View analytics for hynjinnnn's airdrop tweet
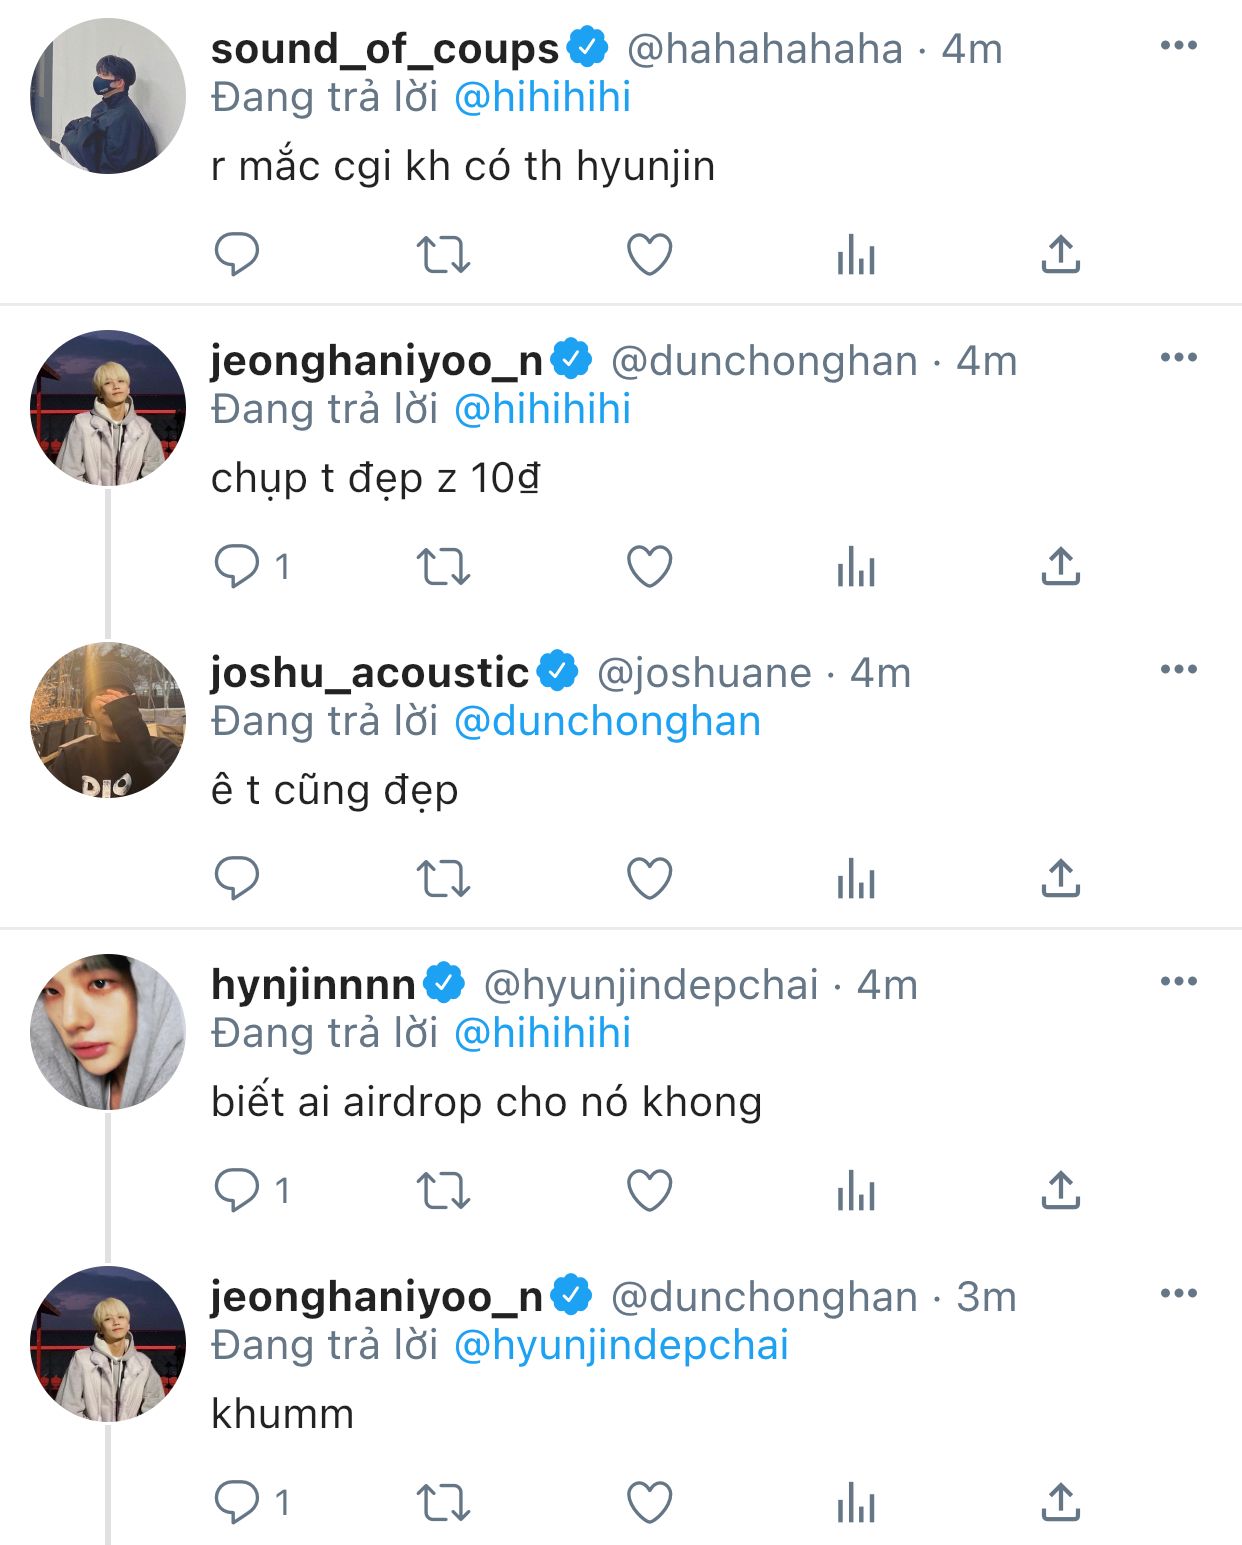Image resolution: width=1242 pixels, height=1545 pixels. (855, 1191)
